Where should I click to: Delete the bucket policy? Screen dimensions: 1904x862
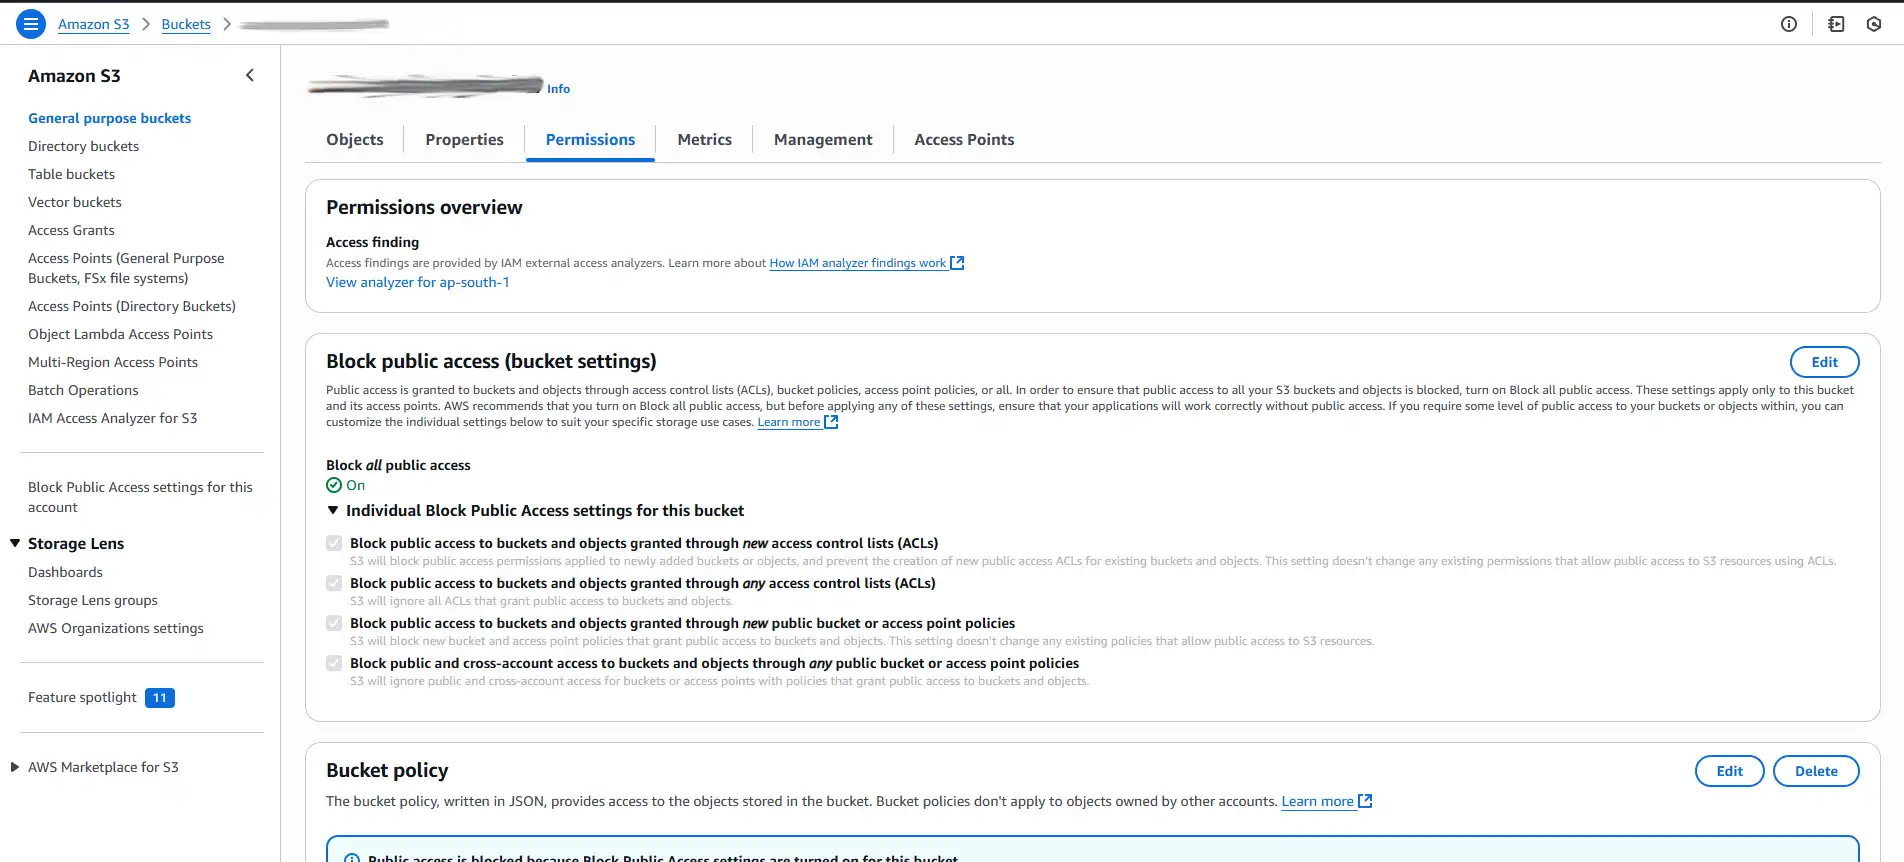1816,771
